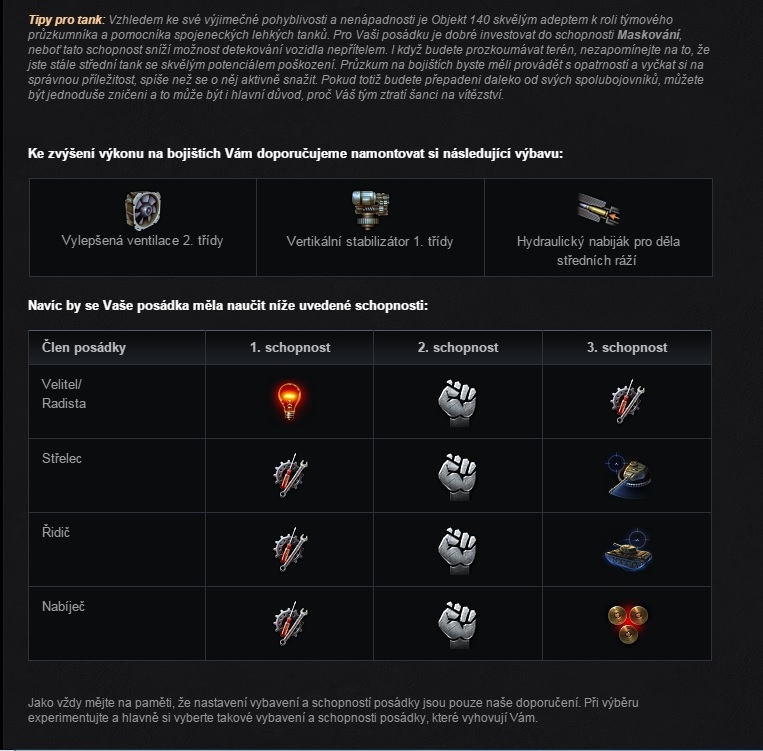Click Velitel's repair wrench icon in third column

(627, 401)
